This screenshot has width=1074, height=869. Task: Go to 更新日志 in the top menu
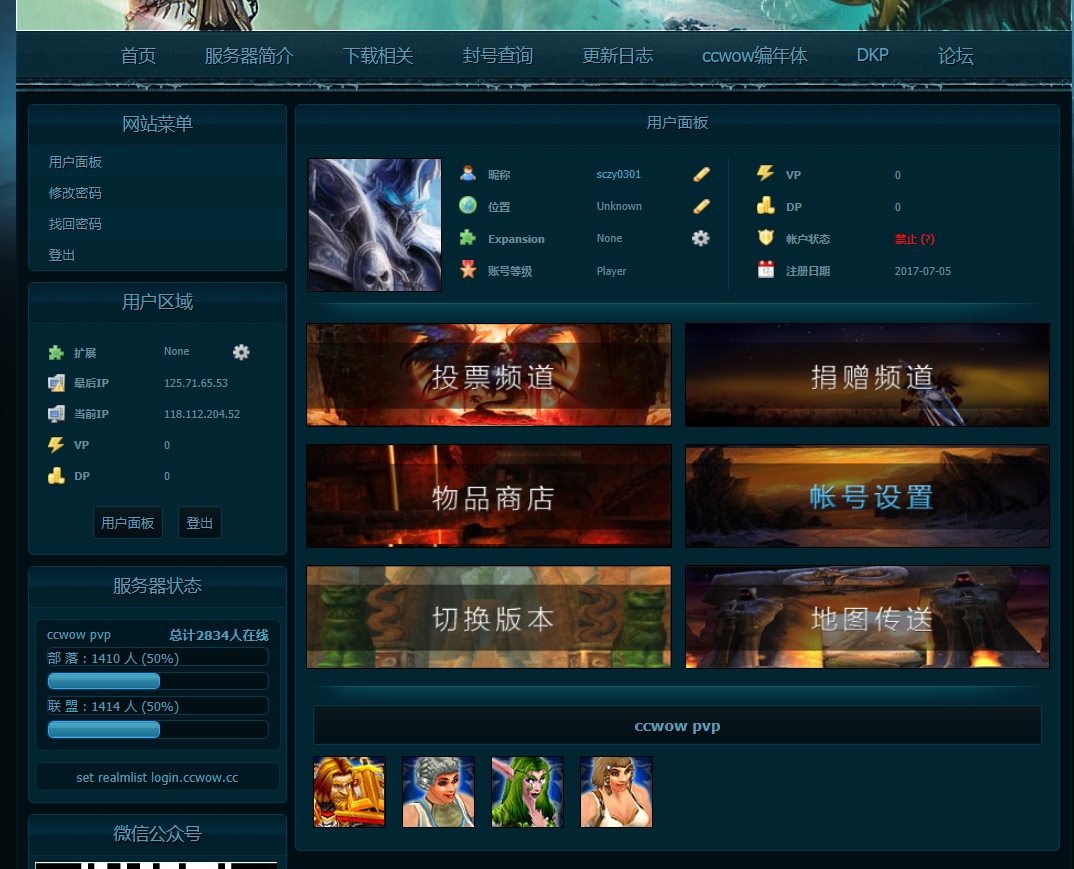[617, 56]
